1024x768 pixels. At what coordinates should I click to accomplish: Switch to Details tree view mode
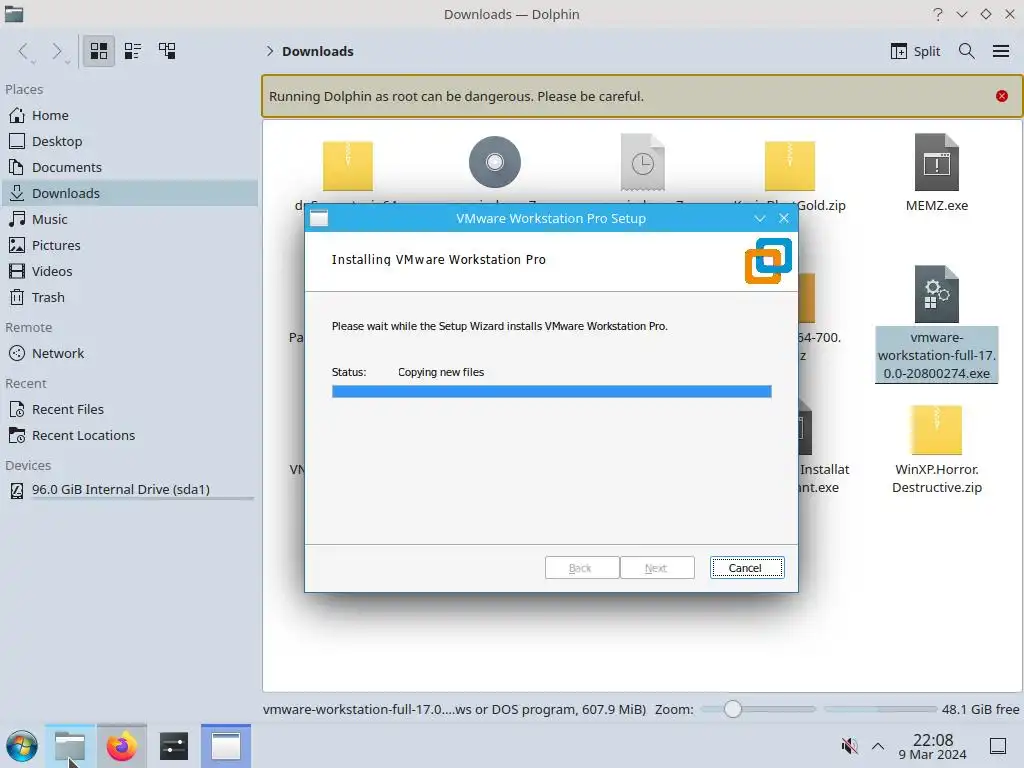point(167,51)
